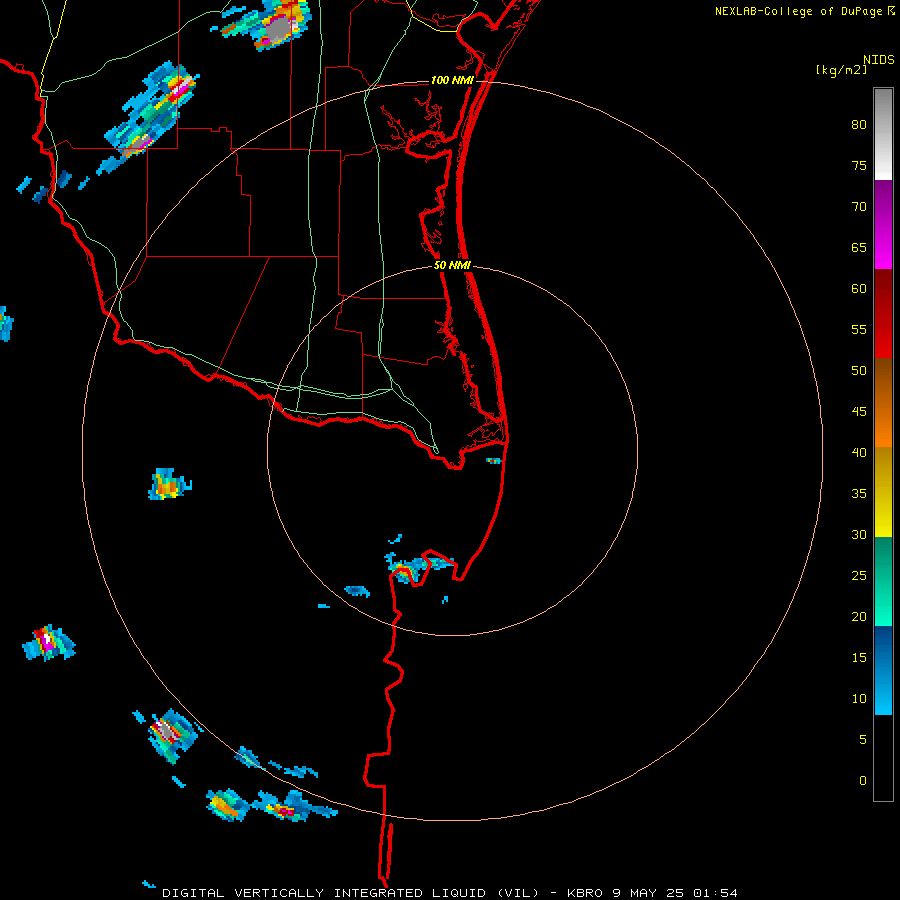The width and height of the screenshot is (900, 900).
Task: Click 'DIGITAL VERTICALLY INTEGRATED LIQUID (VIL)' caption
Action: pyautogui.click(x=350, y=893)
